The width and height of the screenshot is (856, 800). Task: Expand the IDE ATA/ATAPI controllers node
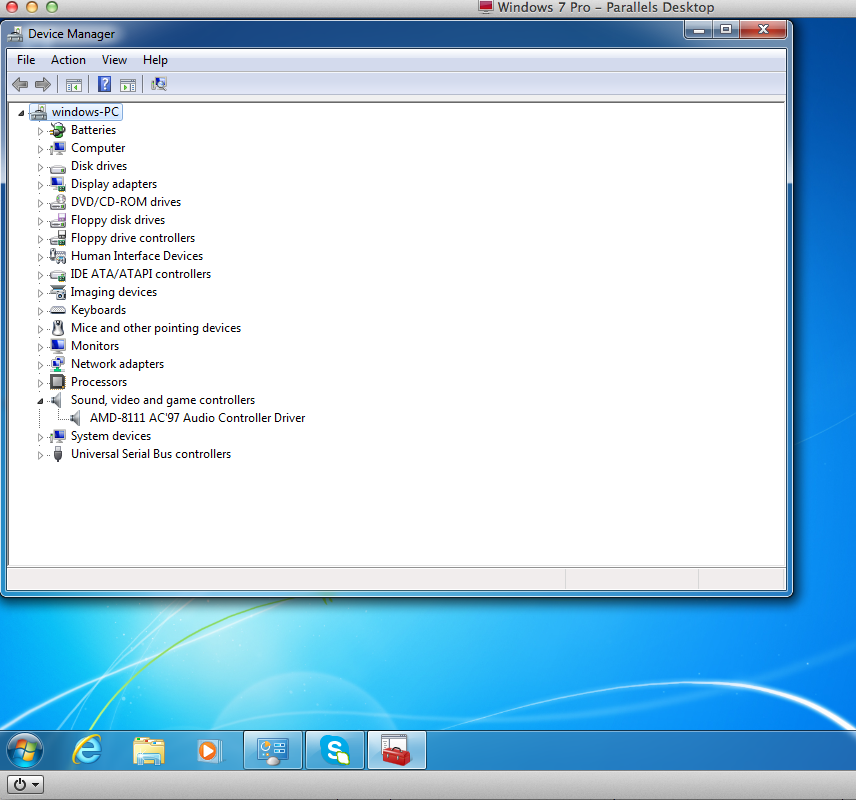point(40,275)
